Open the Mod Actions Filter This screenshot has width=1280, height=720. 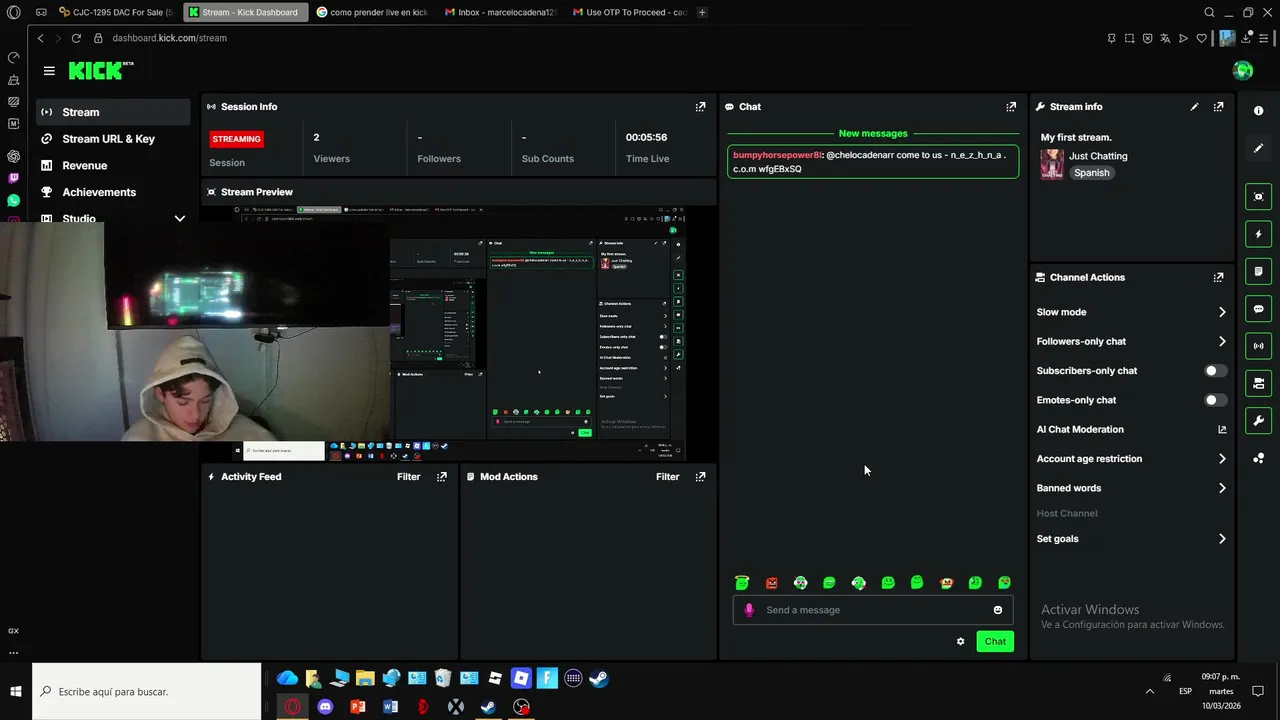click(x=667, y=477)
